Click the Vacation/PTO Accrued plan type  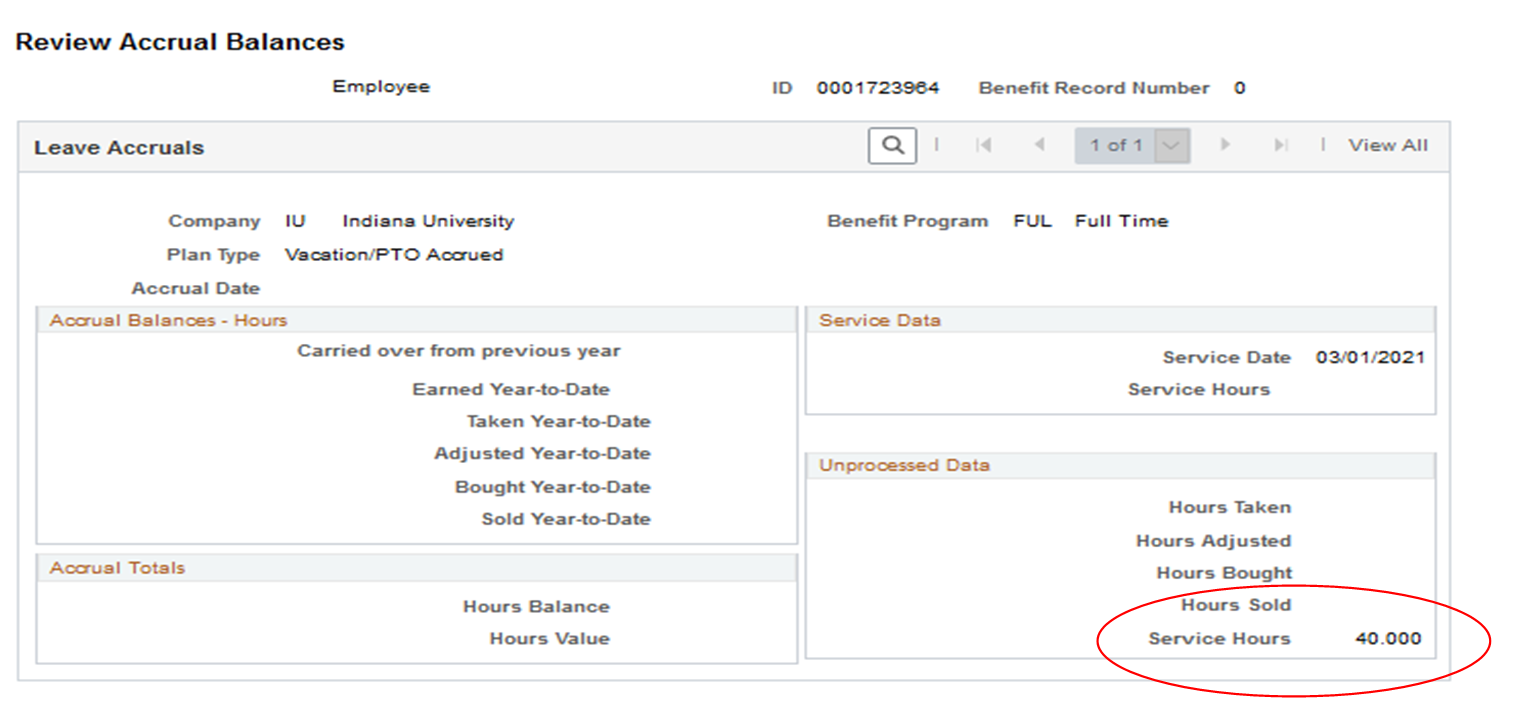pos(394,255)
